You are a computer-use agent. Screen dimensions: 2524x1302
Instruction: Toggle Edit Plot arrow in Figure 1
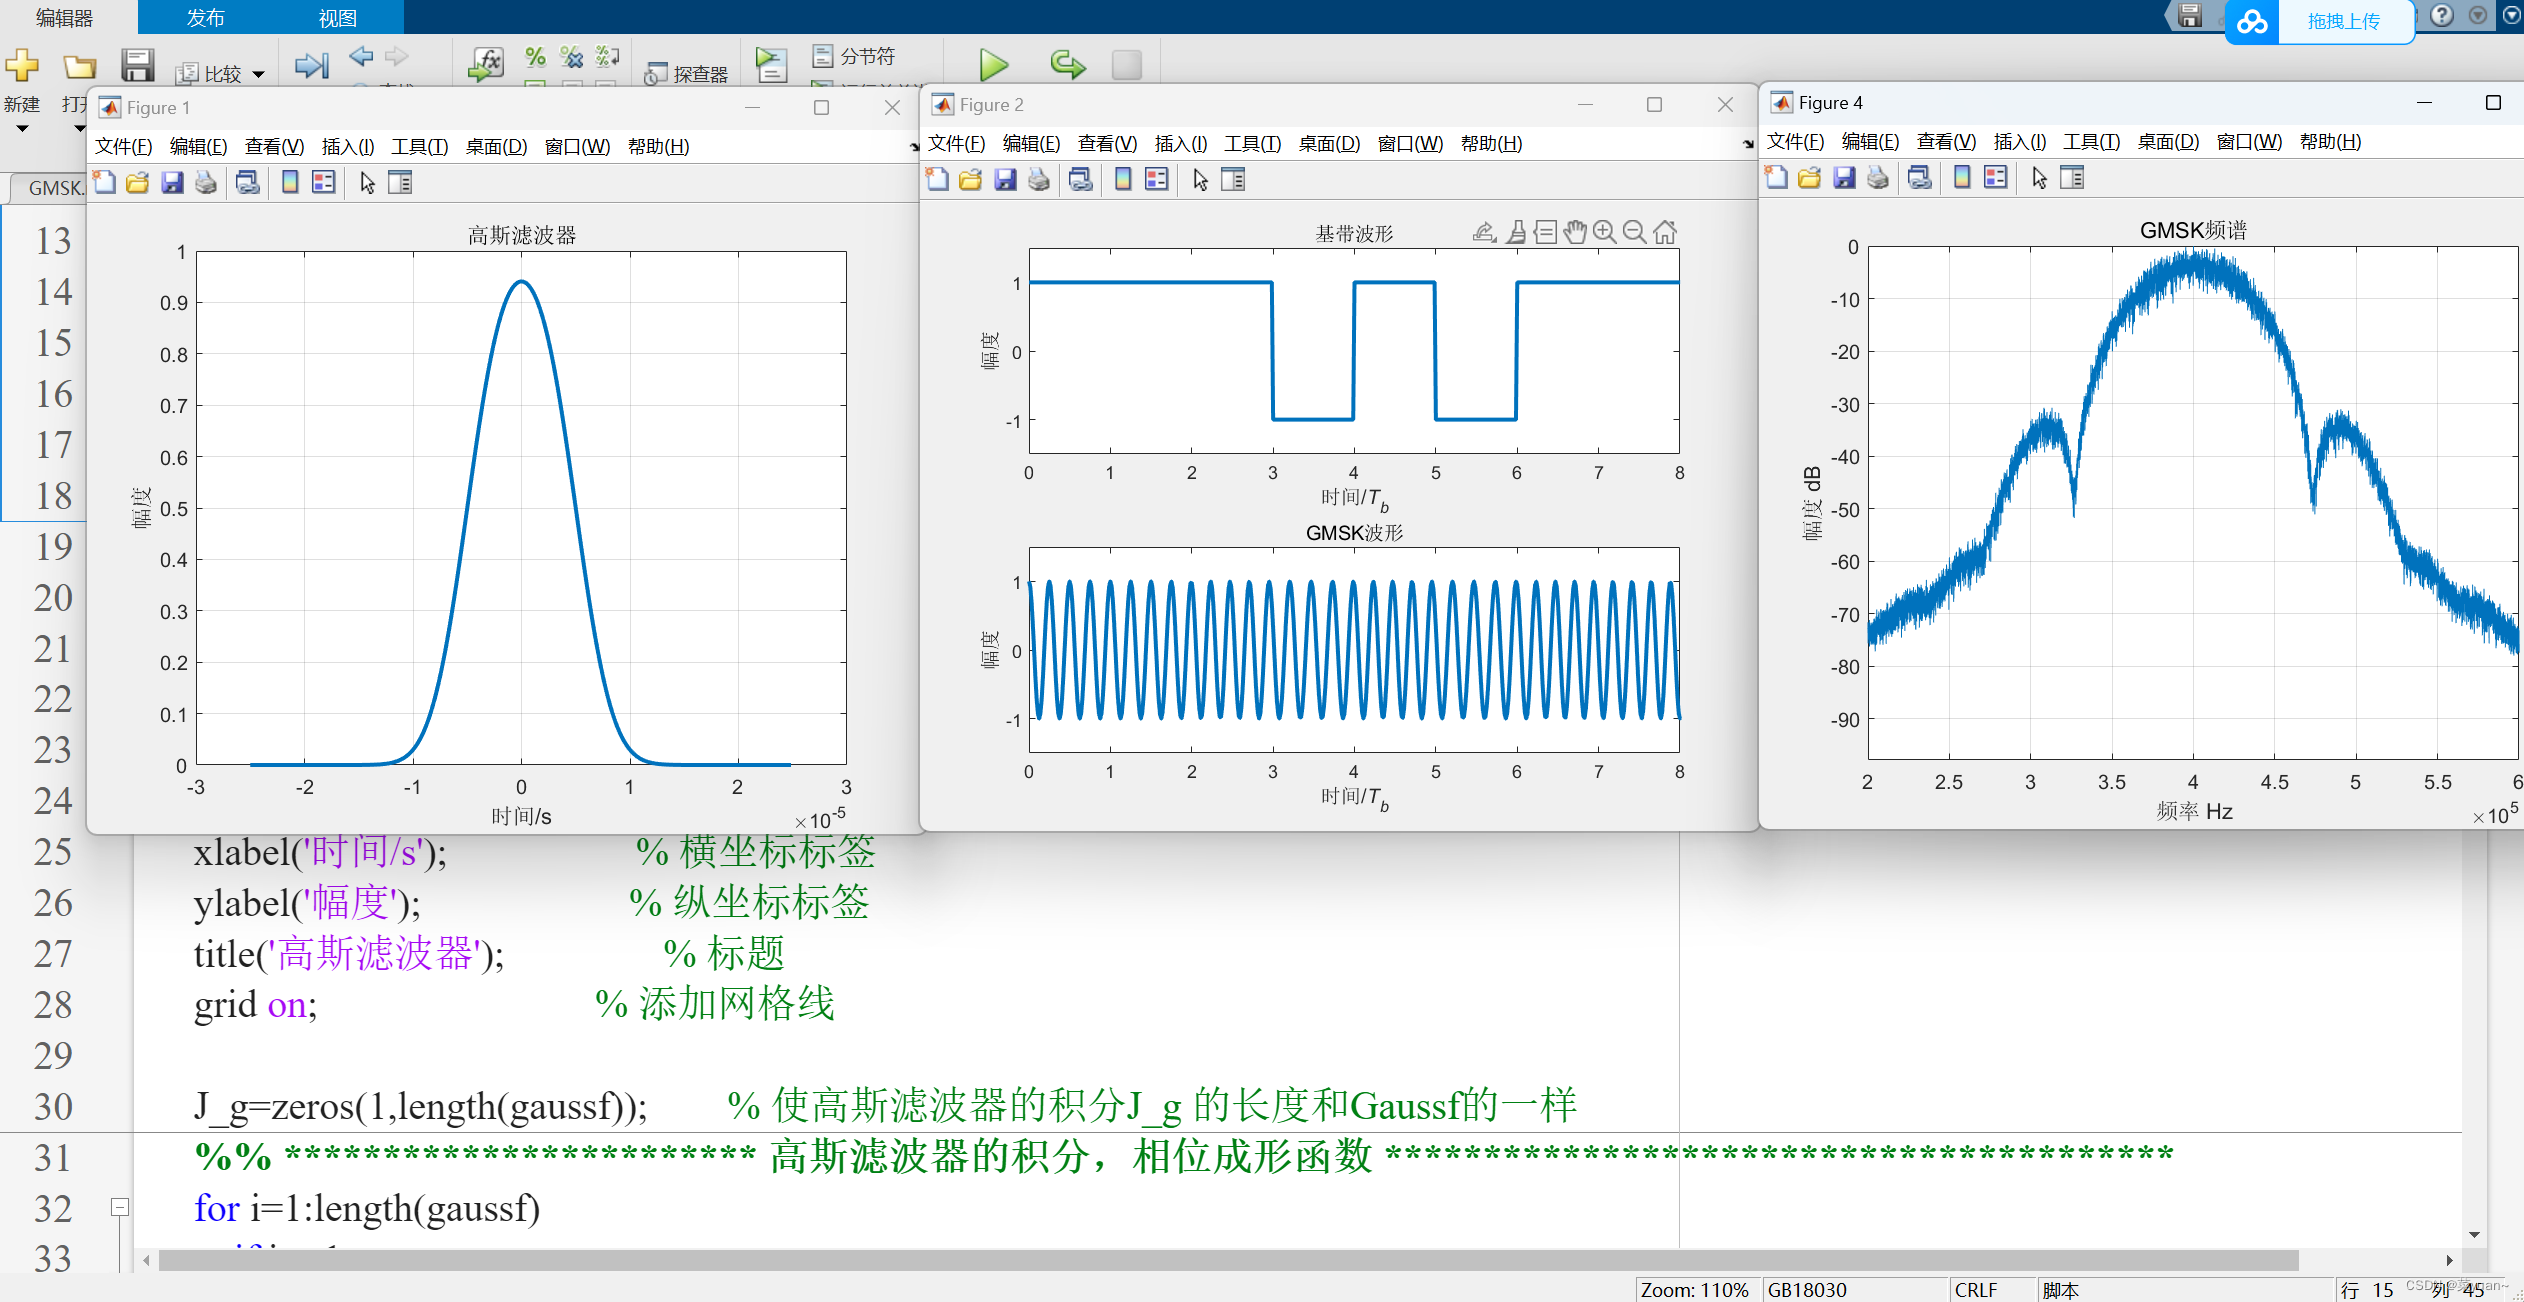[367, 182]
